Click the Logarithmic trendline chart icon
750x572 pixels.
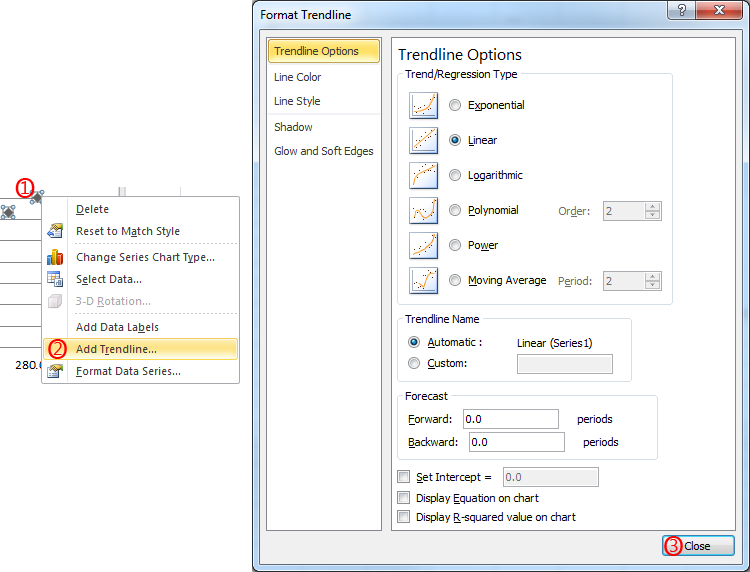click(x=423, y=175)
